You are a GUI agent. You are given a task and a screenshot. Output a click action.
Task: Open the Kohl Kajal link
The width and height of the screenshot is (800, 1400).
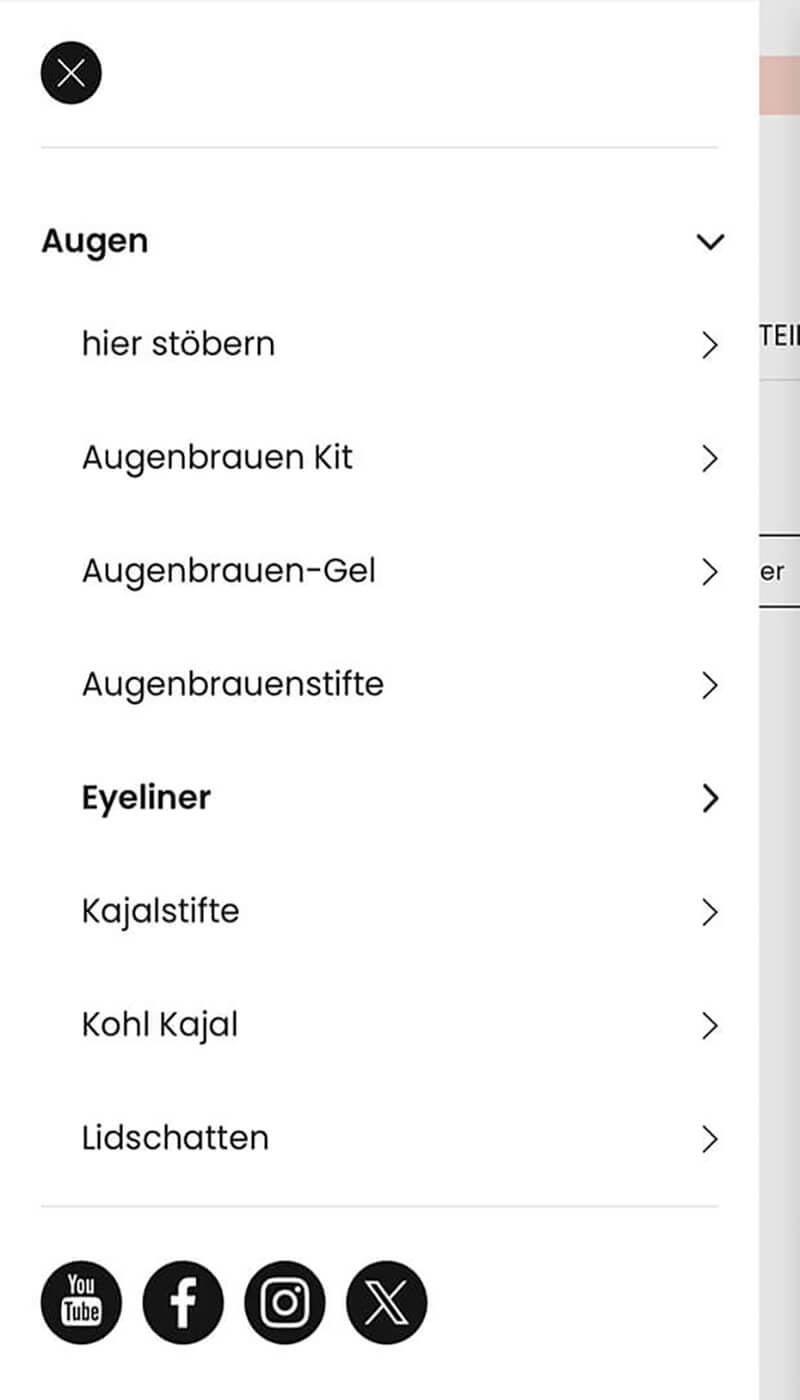pos(160,1025)
